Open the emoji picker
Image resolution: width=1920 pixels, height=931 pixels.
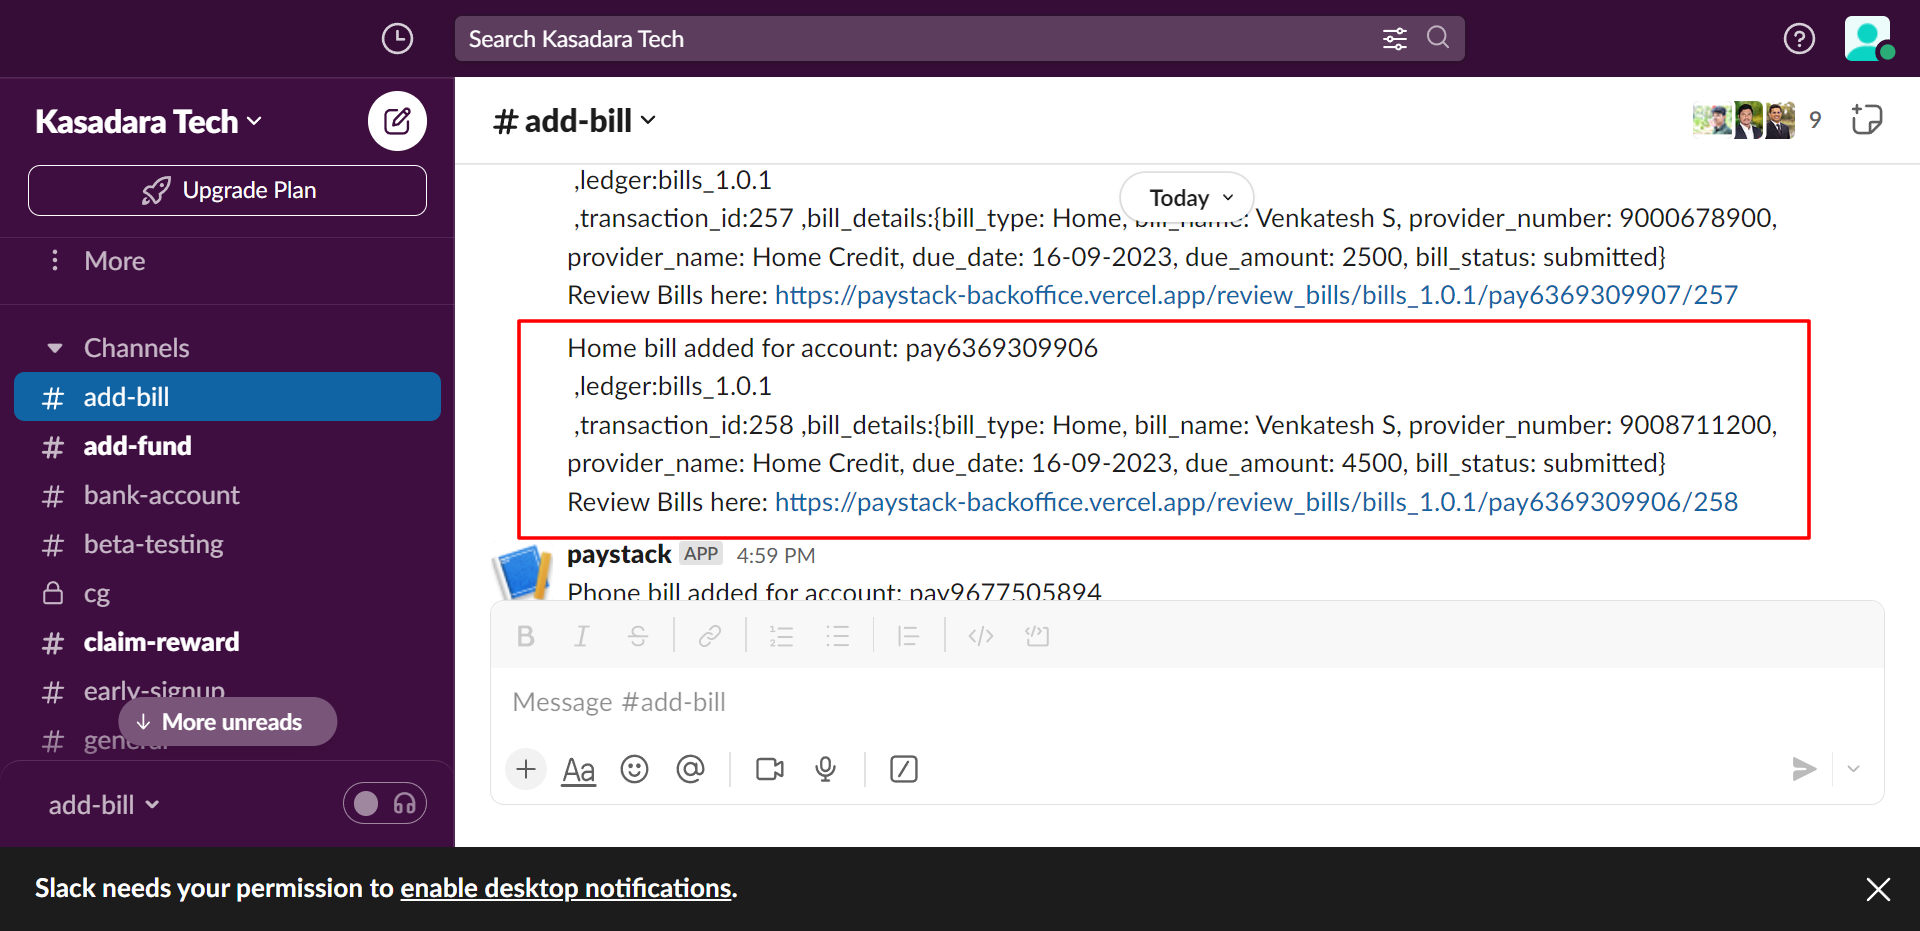coord(634,769)
